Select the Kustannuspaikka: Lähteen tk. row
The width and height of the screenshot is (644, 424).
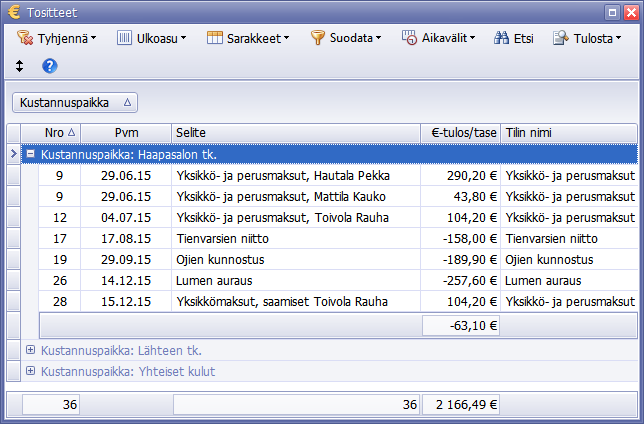point(329,350)
